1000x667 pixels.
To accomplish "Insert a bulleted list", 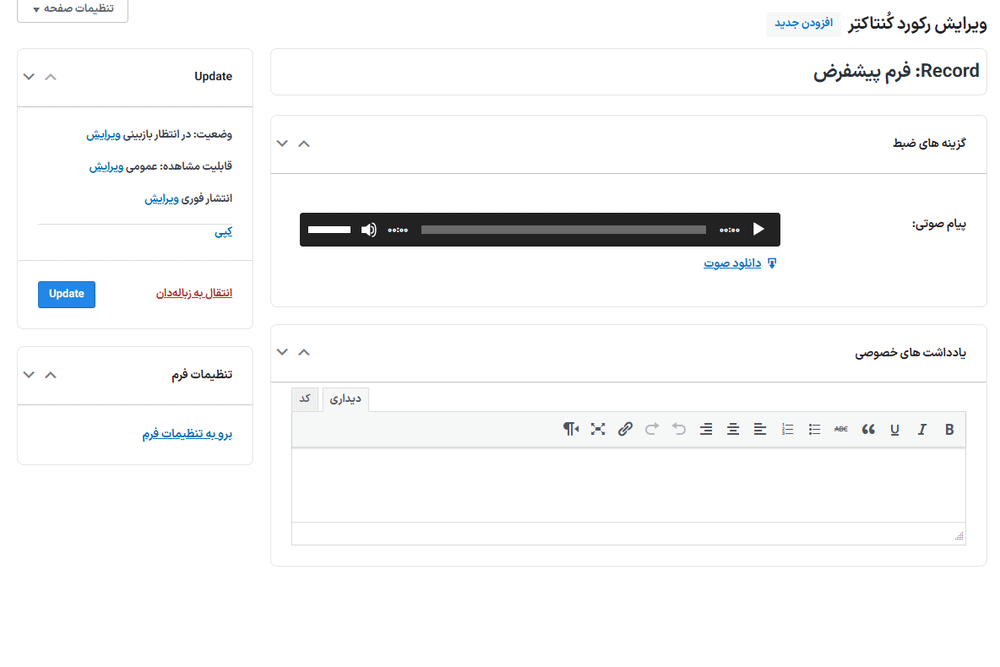I will (814, 429).
